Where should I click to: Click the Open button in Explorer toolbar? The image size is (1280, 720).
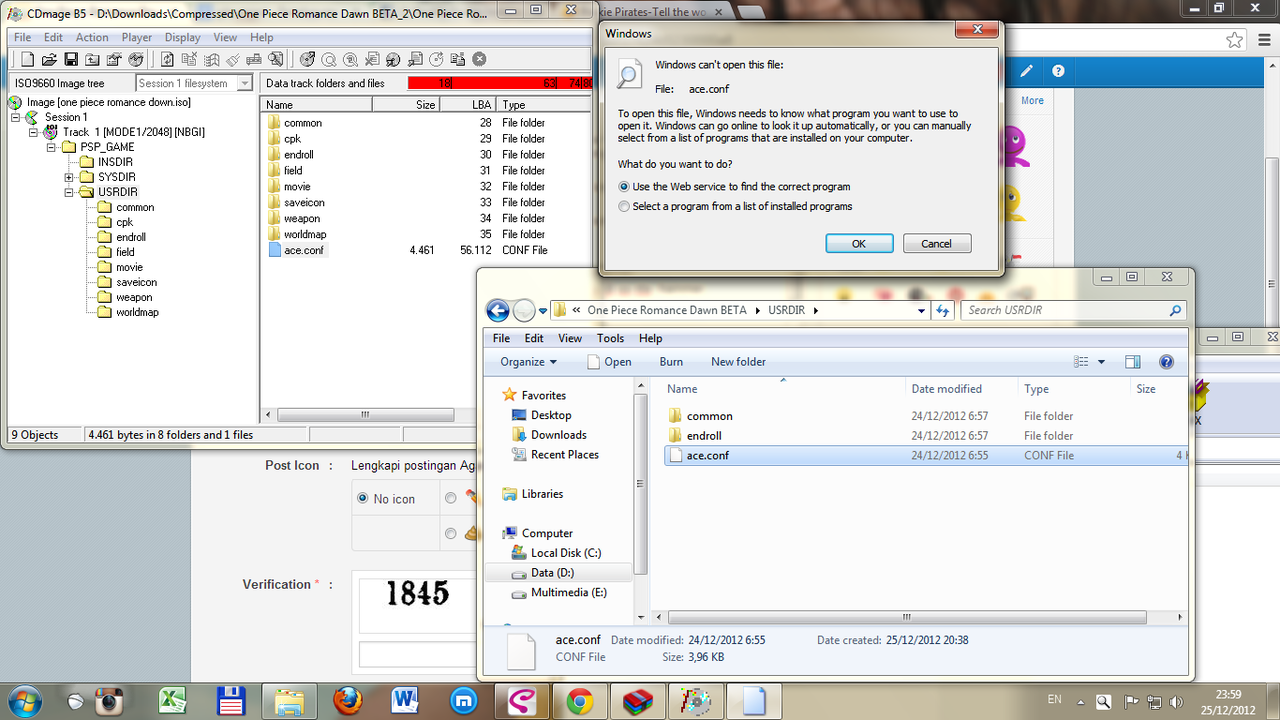pos(609,362)
